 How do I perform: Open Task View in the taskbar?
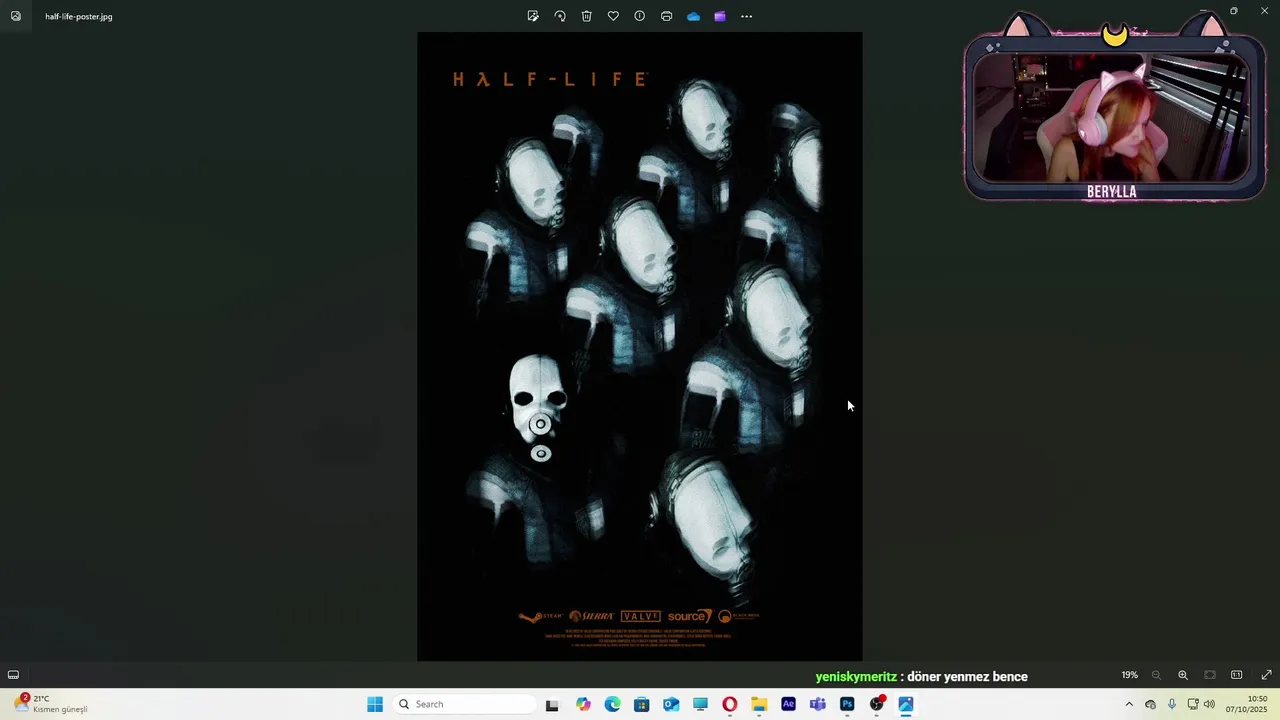[x=552, y=704]
